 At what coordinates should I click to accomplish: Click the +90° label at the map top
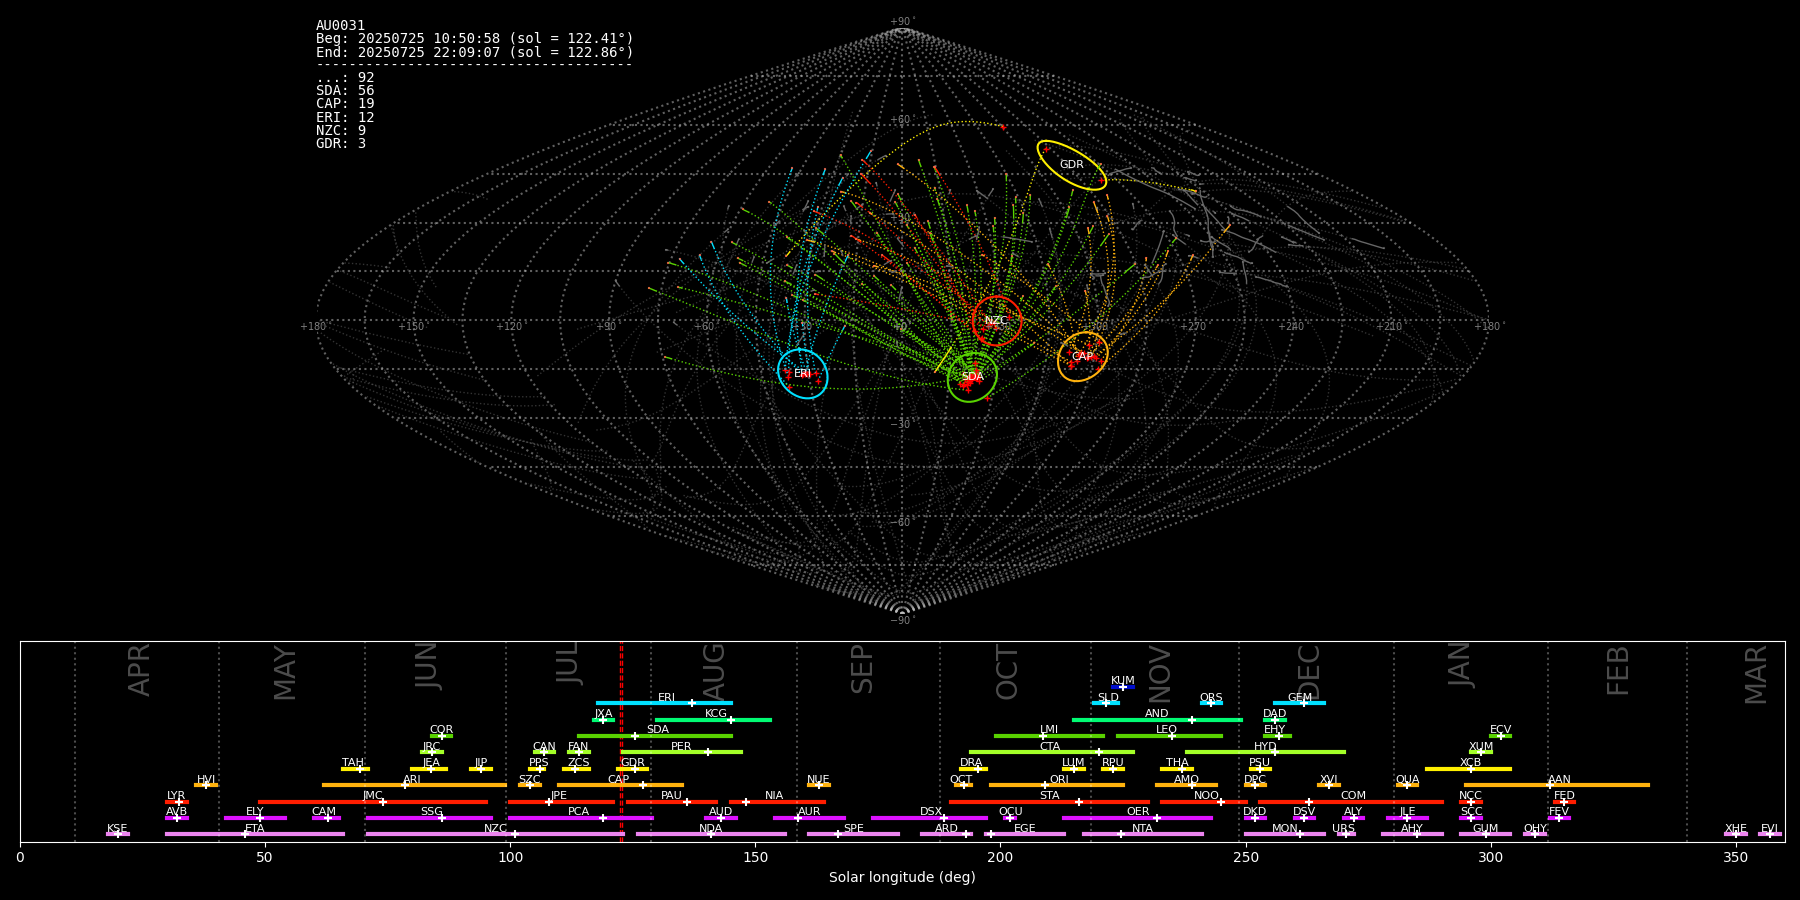(x=902, y=21)
